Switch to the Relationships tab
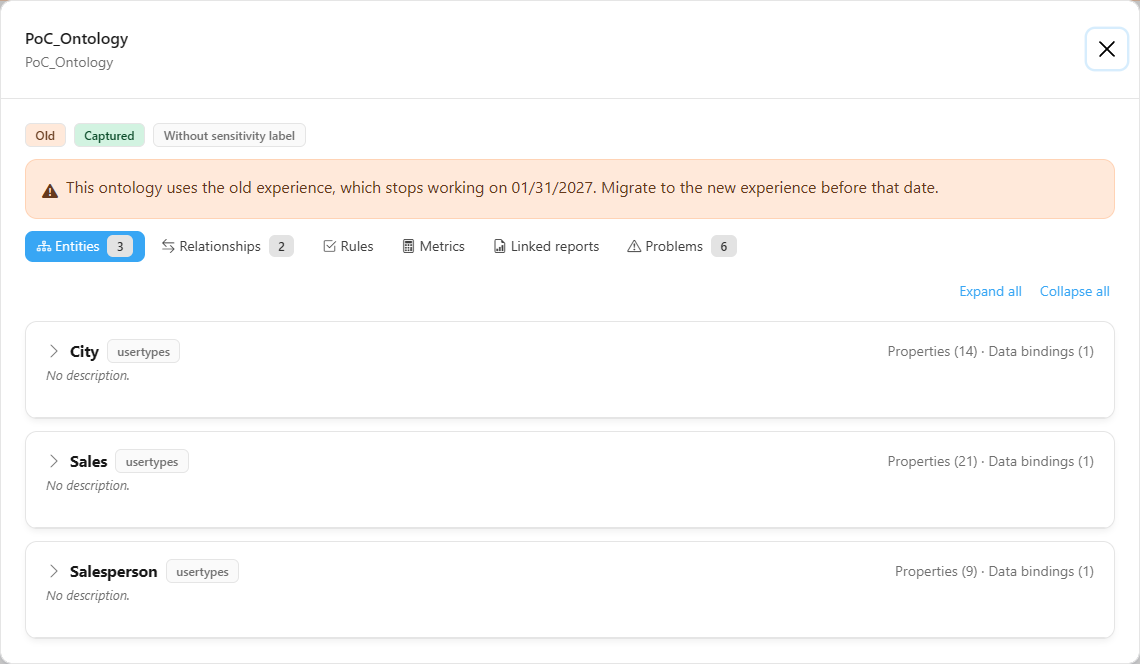 228,247
